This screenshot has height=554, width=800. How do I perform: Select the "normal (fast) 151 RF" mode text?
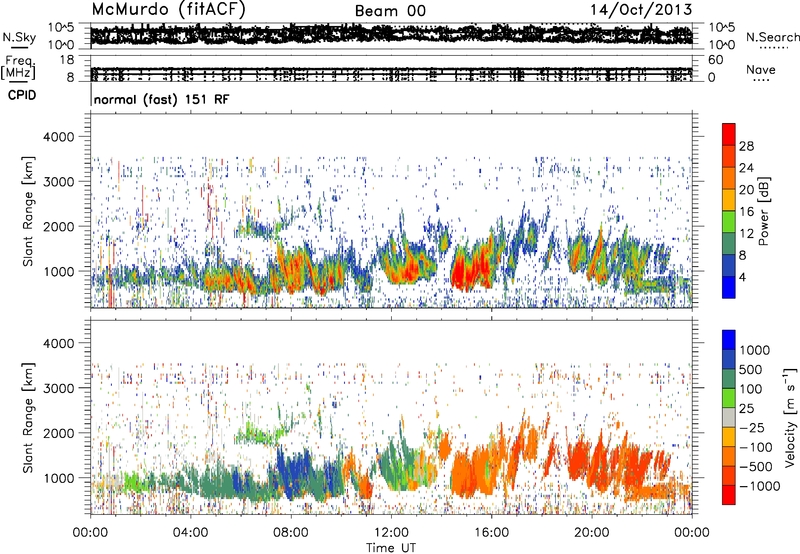coord(162,99)
